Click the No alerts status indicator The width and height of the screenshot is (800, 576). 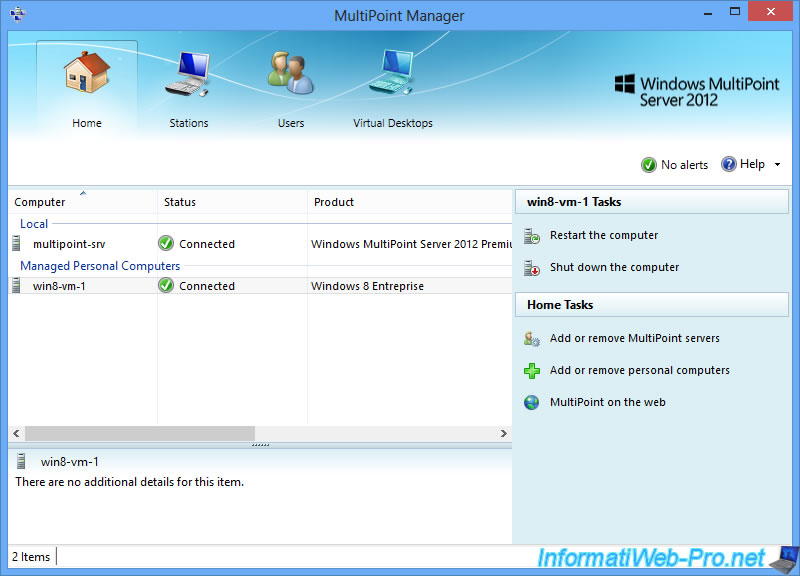click(x=674, y=165)
